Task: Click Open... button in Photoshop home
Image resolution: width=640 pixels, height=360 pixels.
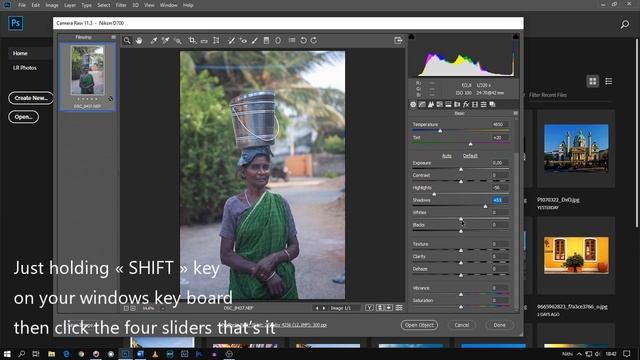Action: [24, 117]
